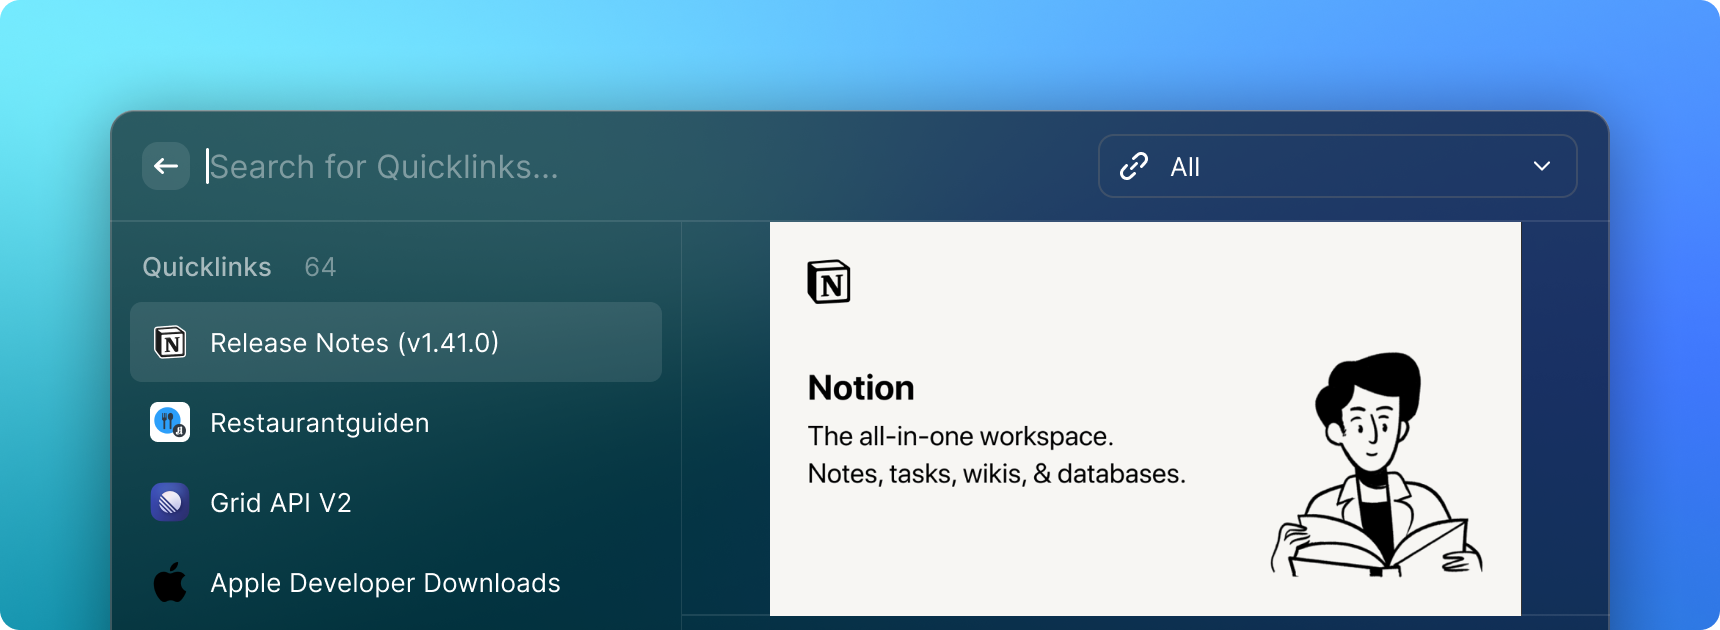Click the Notion icon beside Release Notes
This screenshot has height=630, width=1720.
[170, 342]
